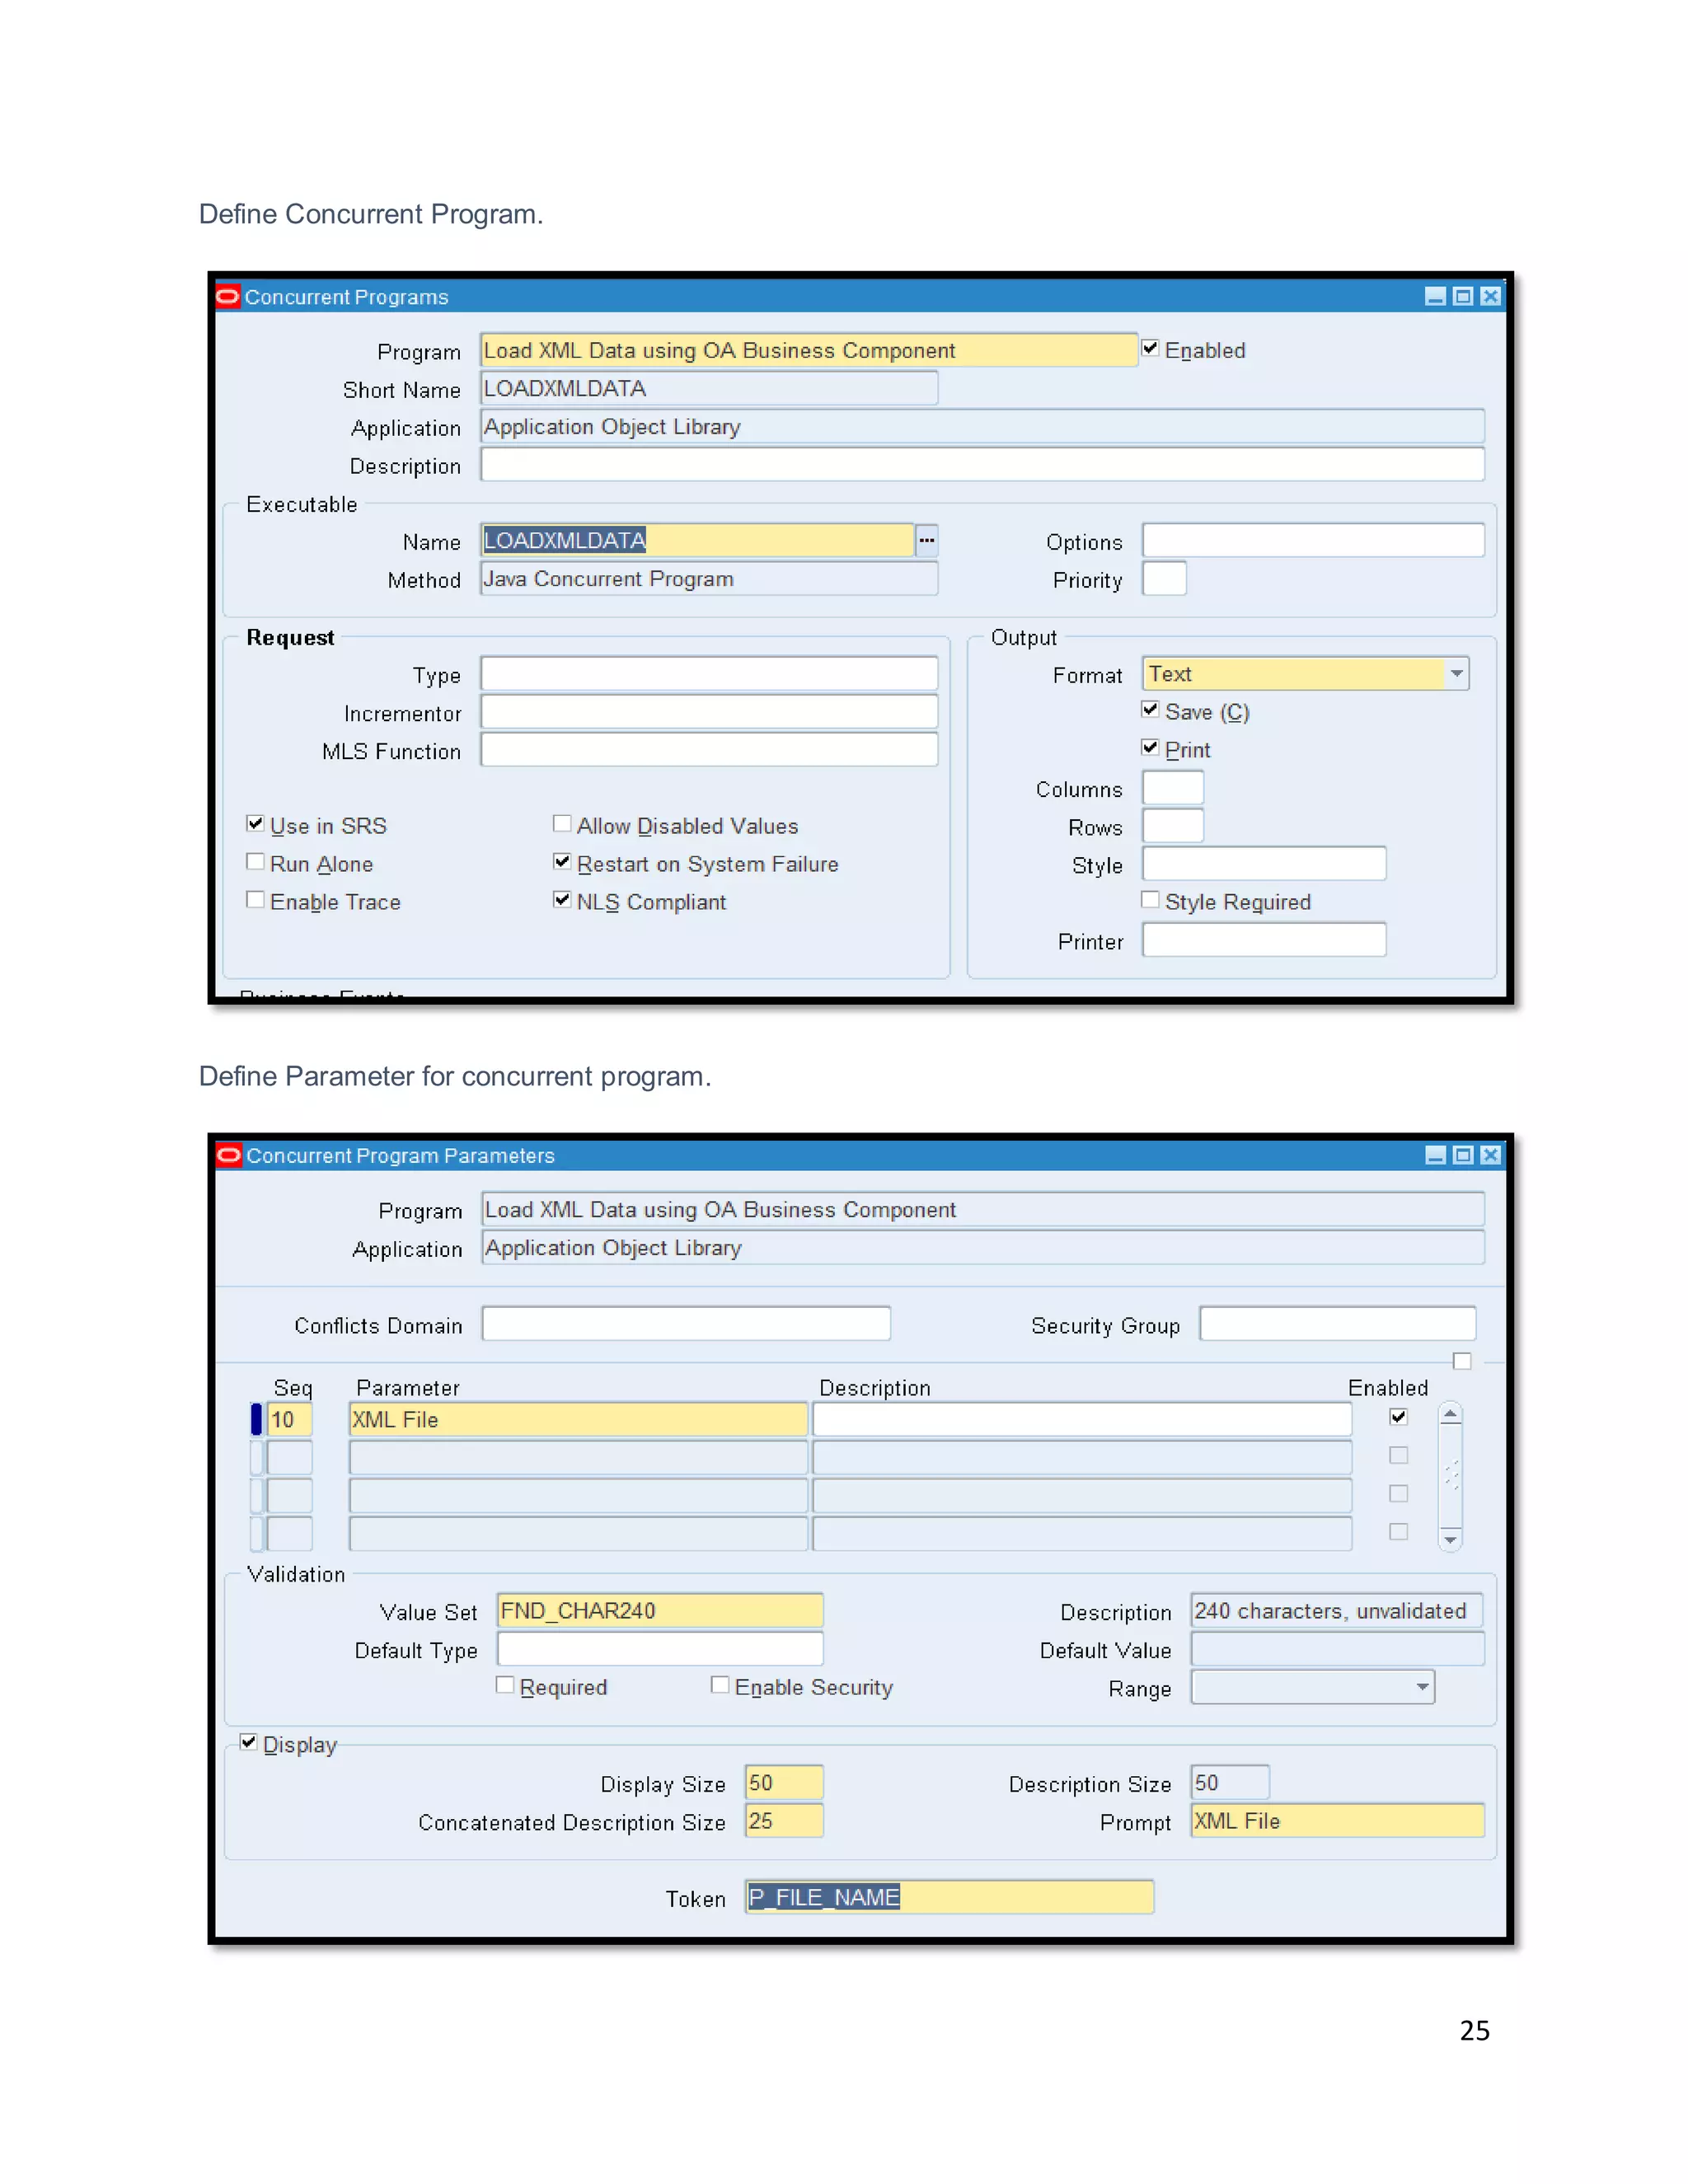Click Oracle icon in Concurrent Programs title bar

(x=228, y=296)
